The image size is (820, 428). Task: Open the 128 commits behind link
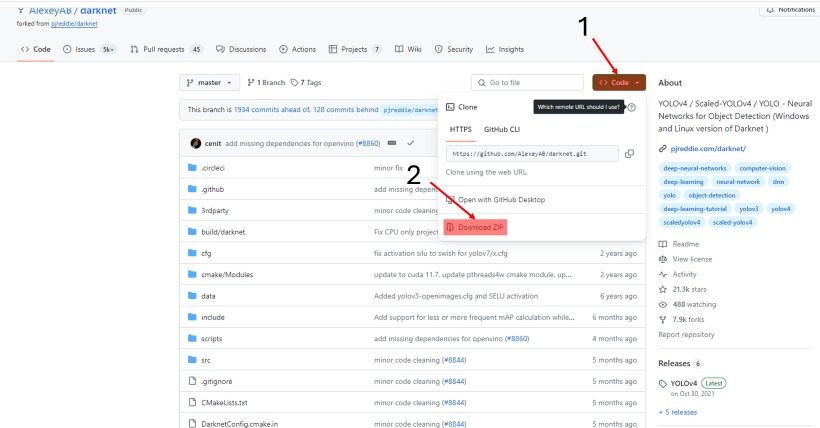click(x=346, y=110)
